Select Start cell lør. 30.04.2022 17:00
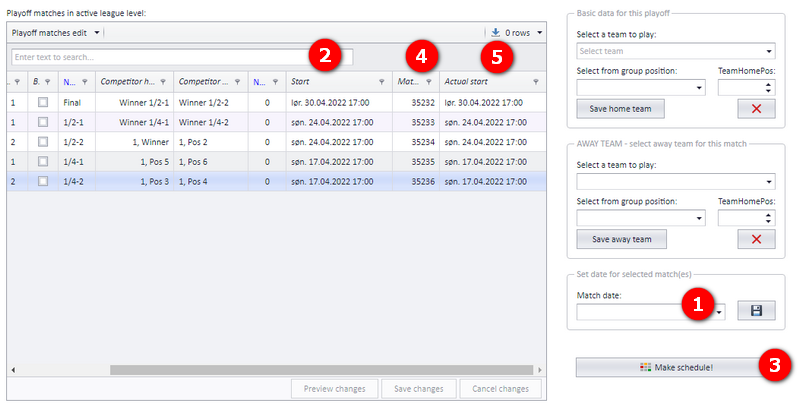Viewport: 800px width, 410px height. point(339,102)
